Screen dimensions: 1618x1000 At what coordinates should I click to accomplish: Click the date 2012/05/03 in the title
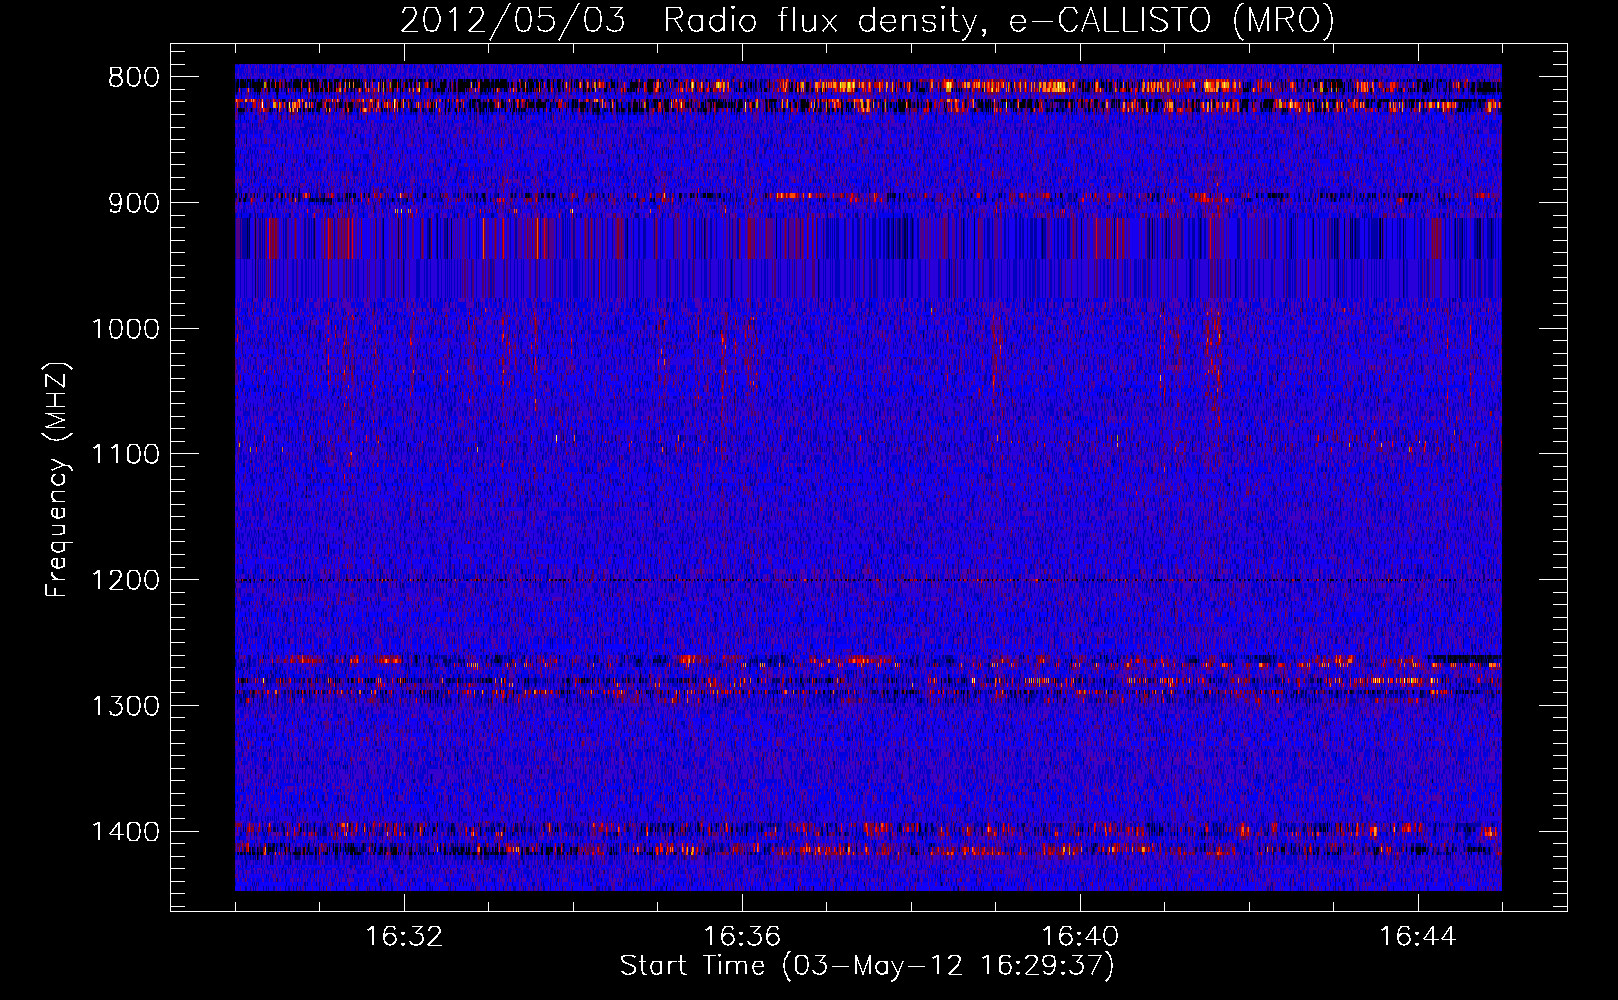click(513, 21)
